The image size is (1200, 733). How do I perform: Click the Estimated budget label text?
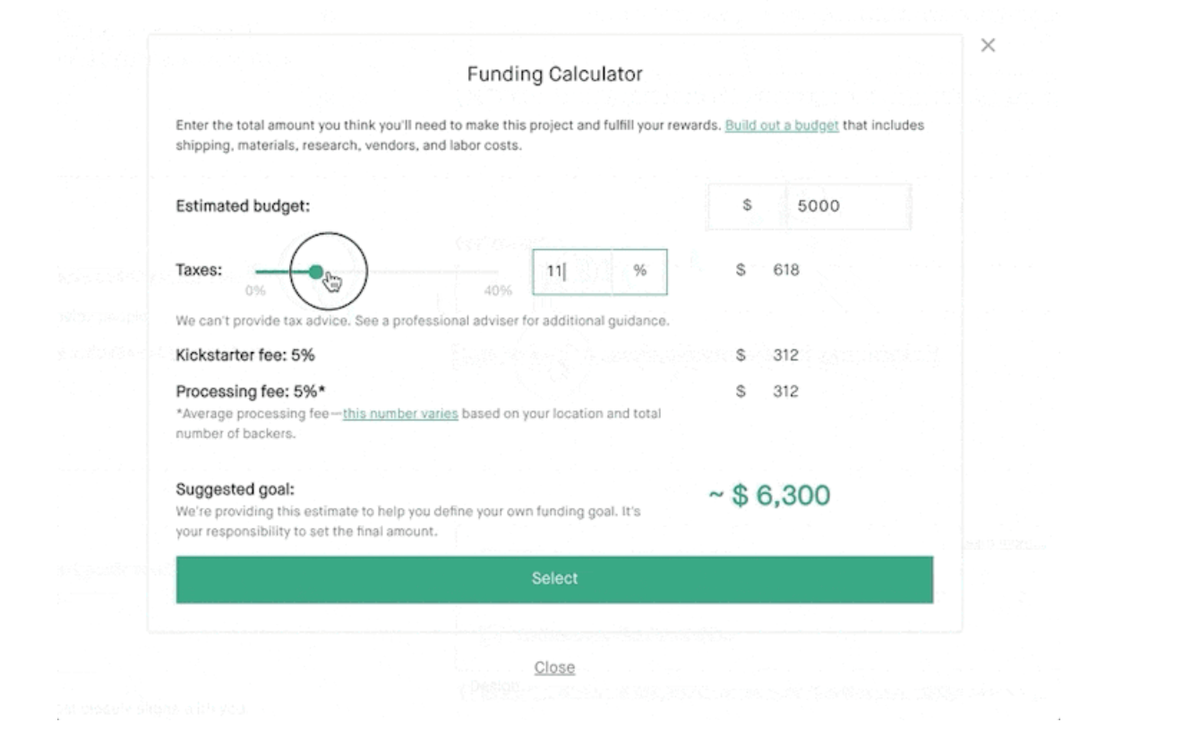tap(243, 205)
